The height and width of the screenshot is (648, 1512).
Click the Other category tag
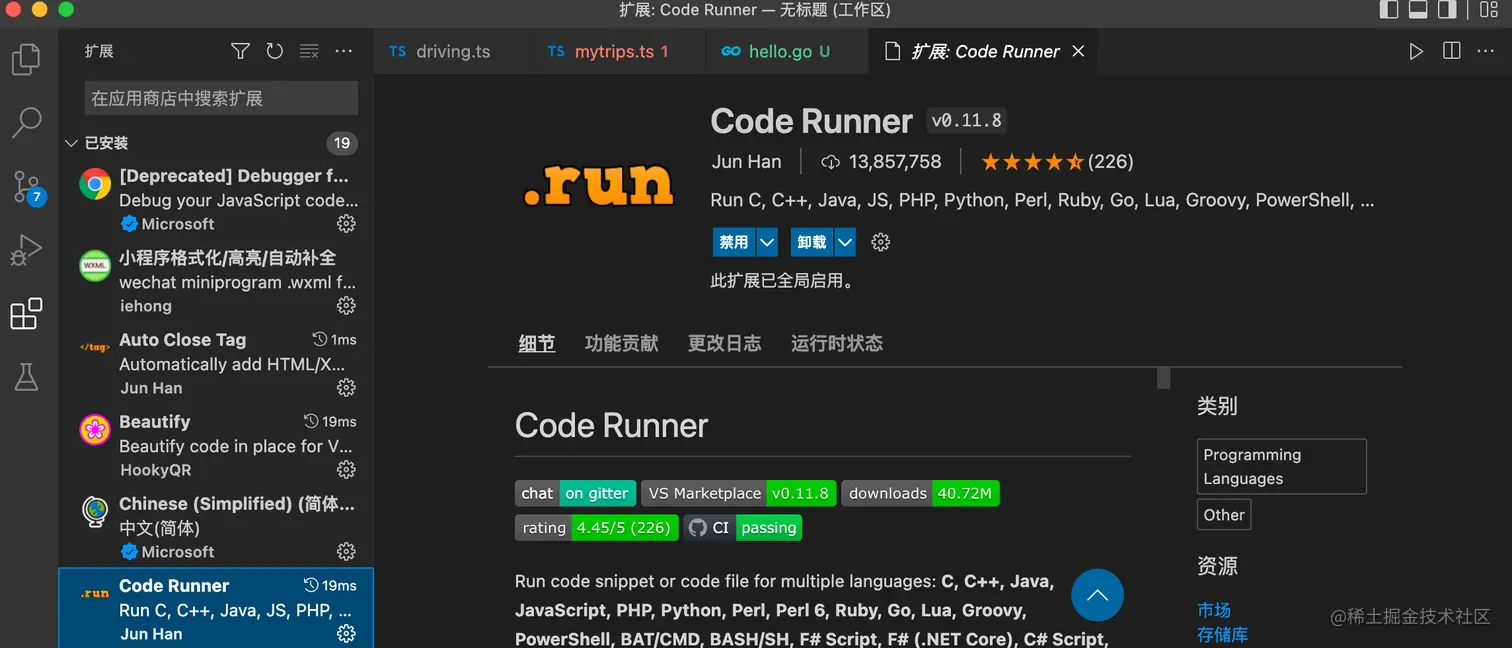pyautogui.click(x=1224, y=515)
